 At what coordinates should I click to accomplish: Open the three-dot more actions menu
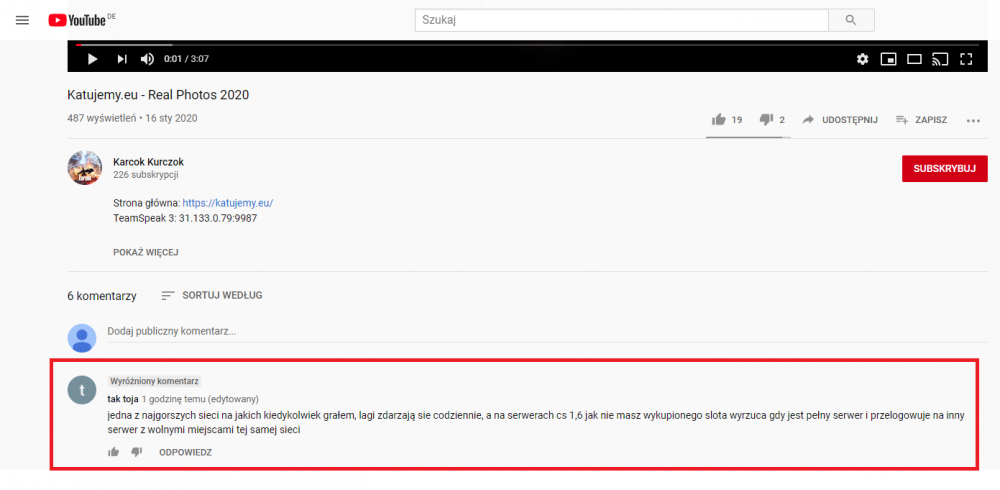(973, 120)
